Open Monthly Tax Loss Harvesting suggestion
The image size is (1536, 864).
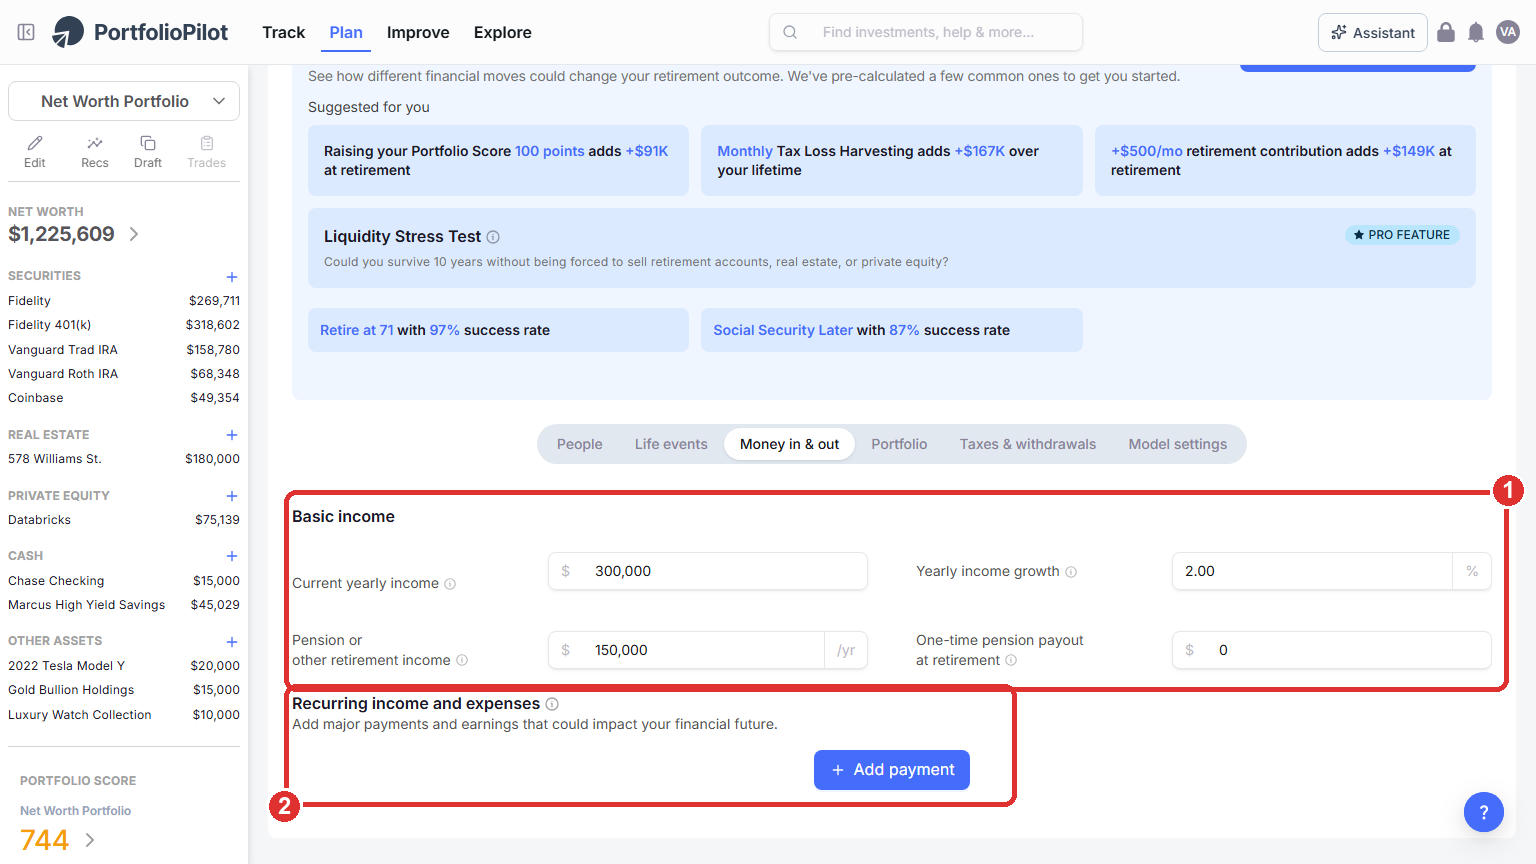click(892, 160)
